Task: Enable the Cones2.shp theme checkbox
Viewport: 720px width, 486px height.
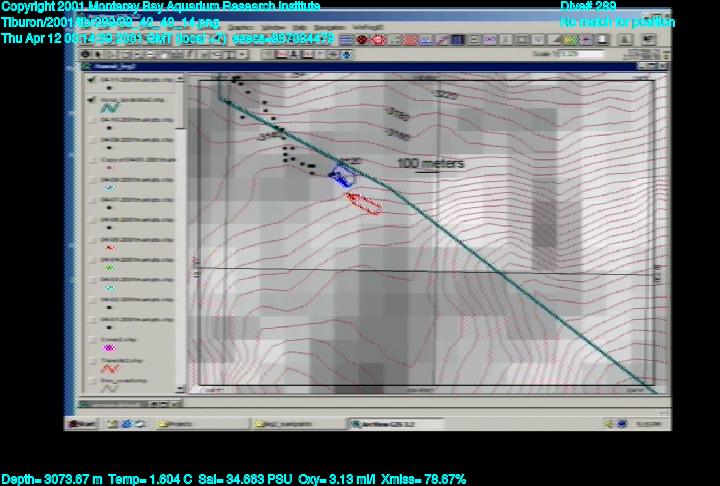Action: pos(92,339)
